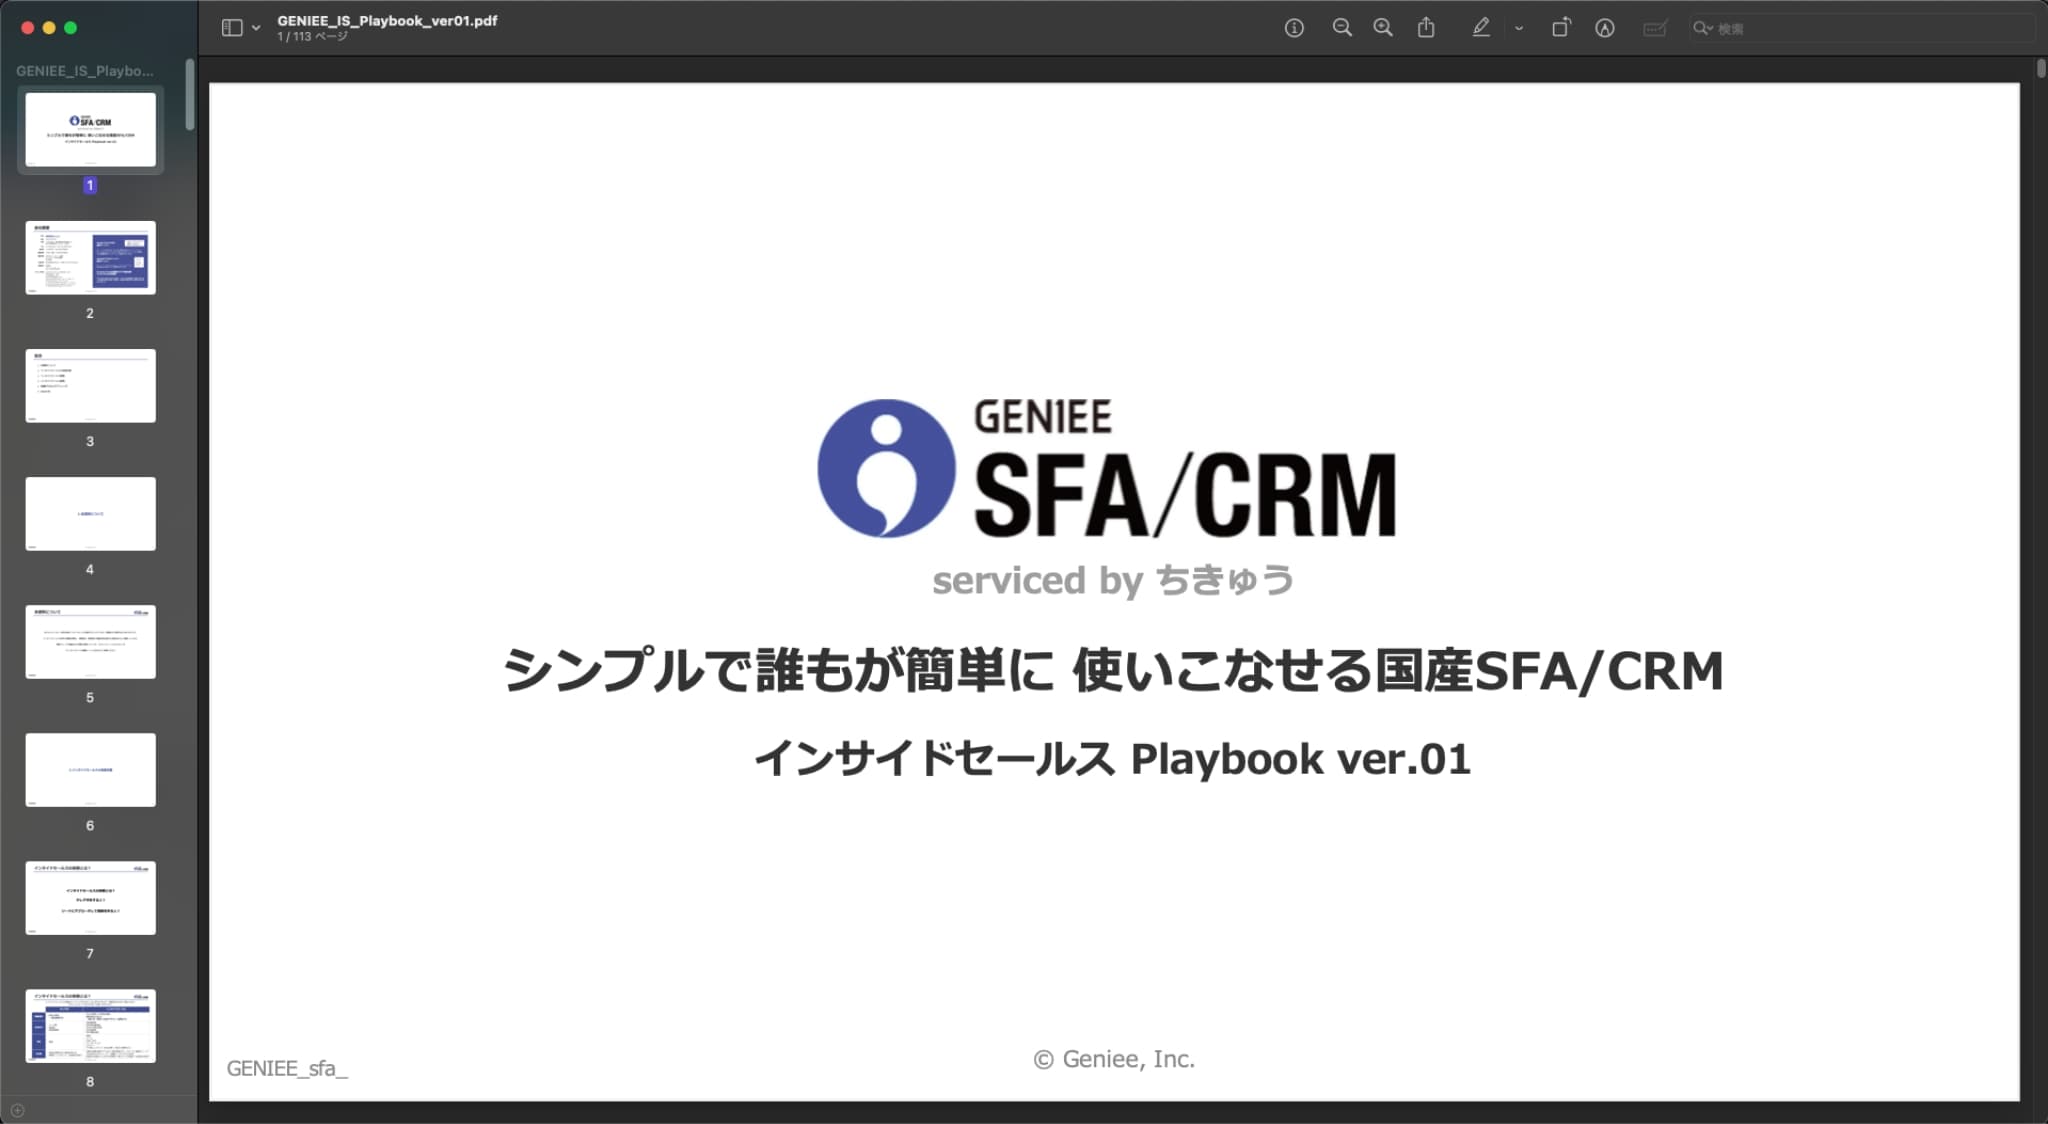Open the form filling tool
2048x1124 pixels.
[1655, 28]
